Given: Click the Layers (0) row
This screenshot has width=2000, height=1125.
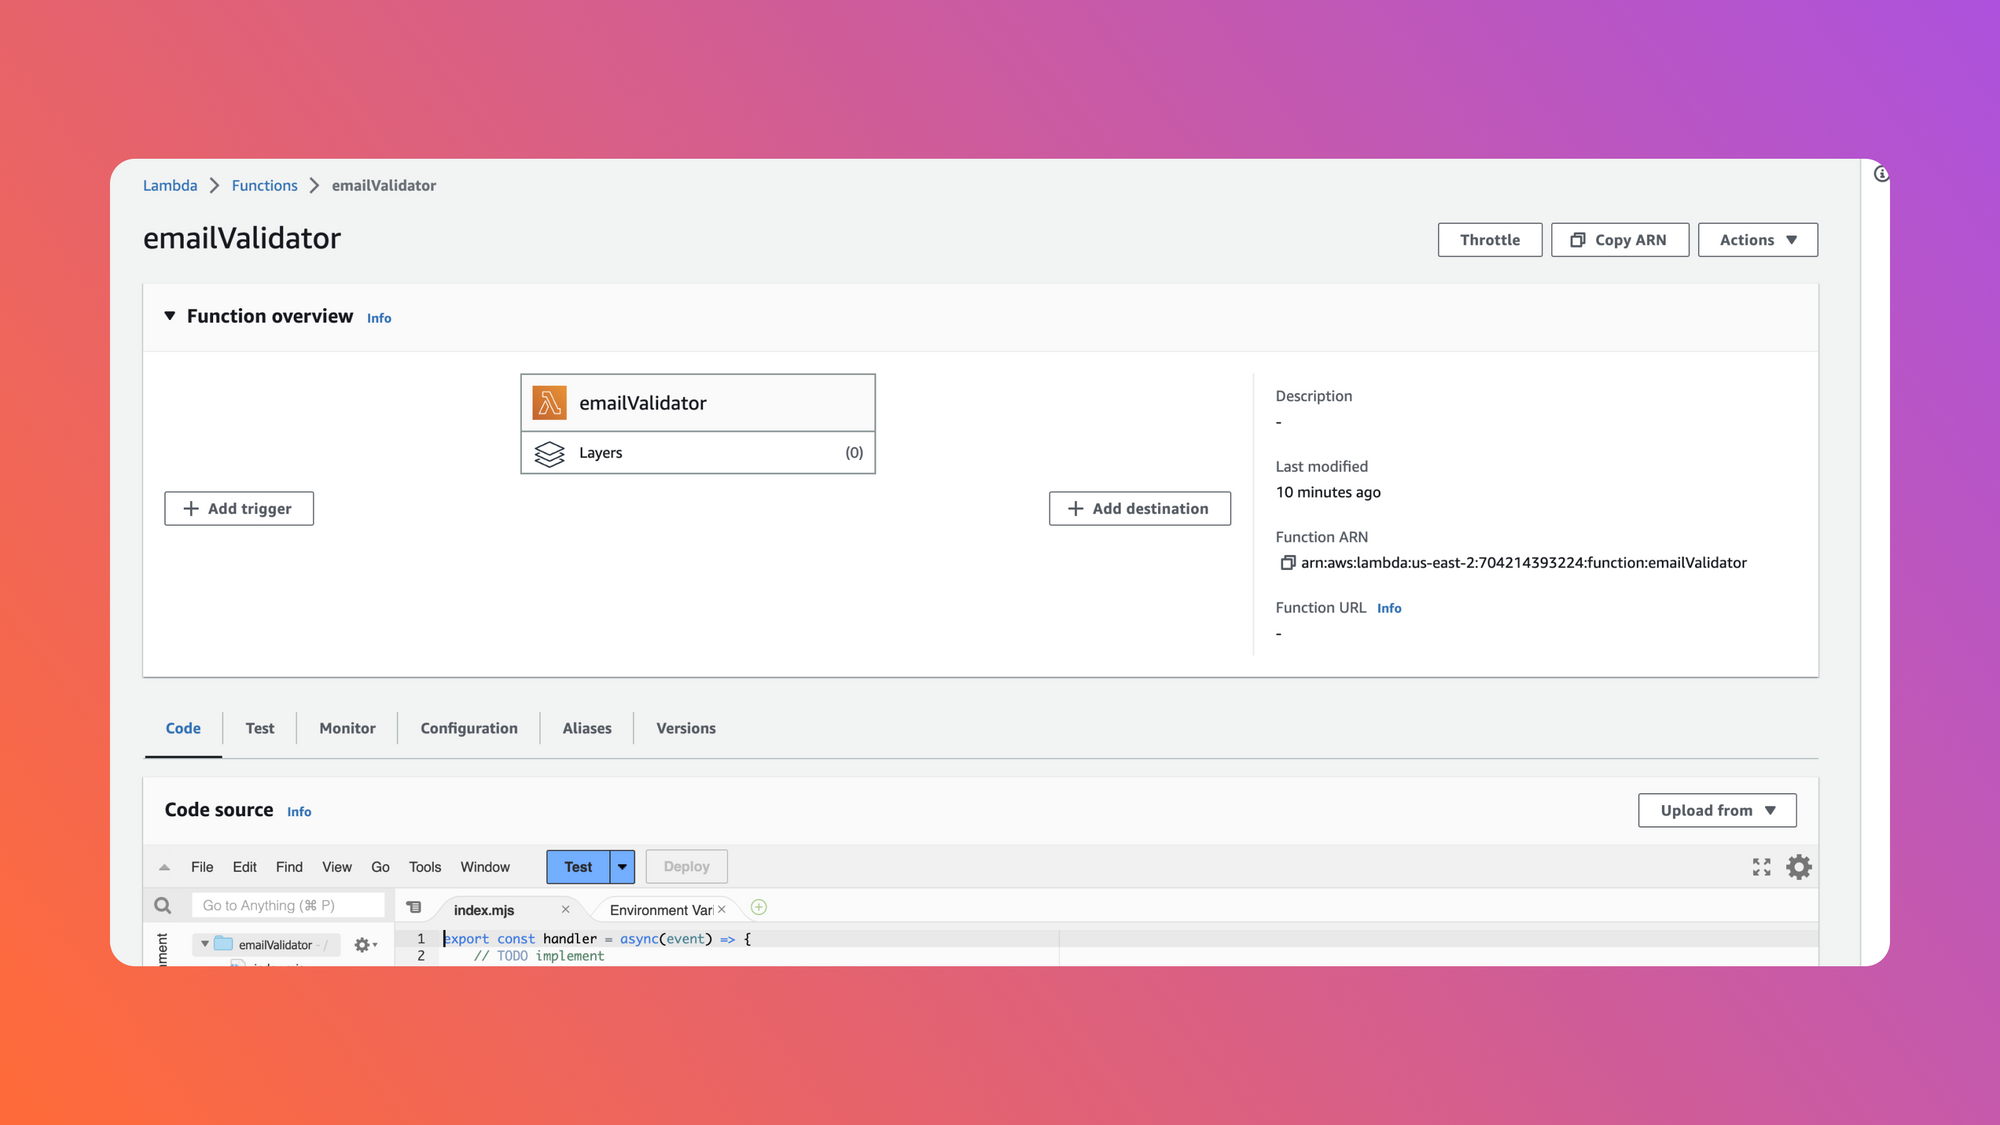Looking at the screenshot, I should tap(698, 453).
